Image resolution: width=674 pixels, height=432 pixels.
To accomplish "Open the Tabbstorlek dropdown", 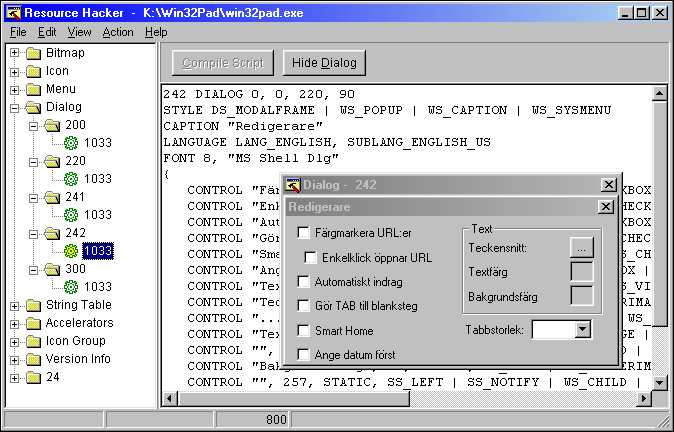I will (582, 330).
